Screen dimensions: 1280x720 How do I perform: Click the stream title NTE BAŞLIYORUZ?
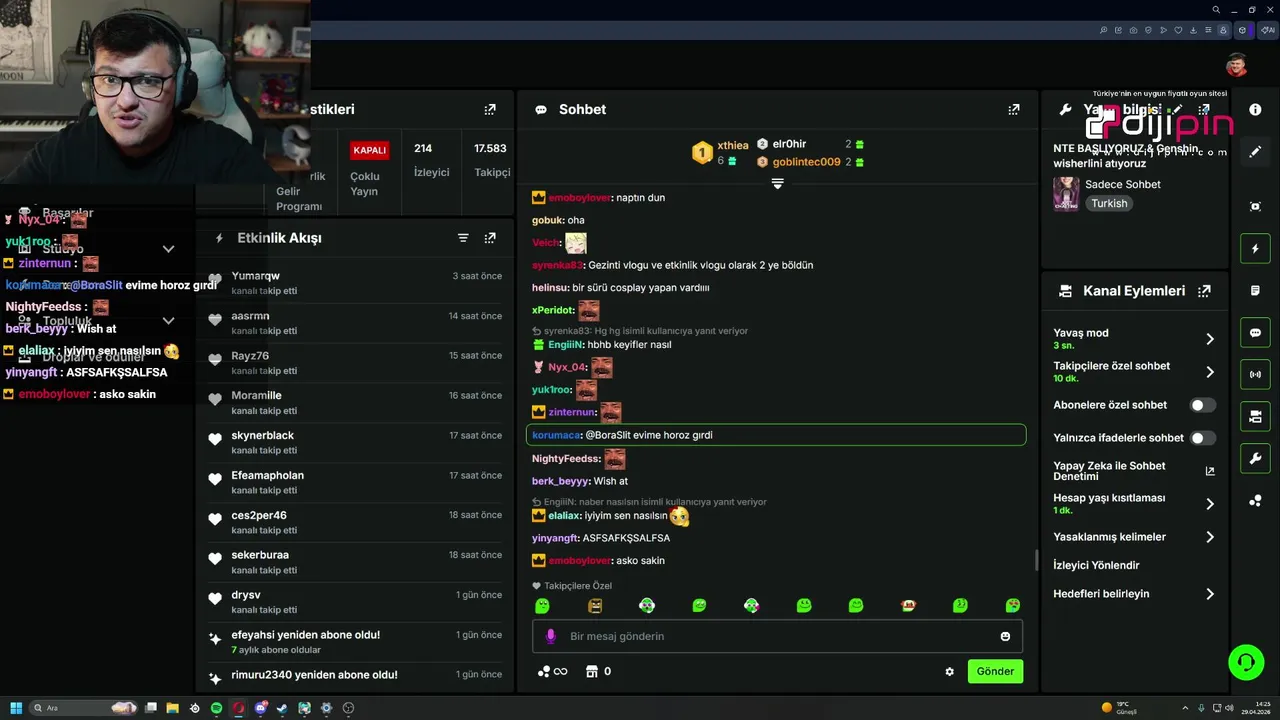click(x=1126, y=155)
